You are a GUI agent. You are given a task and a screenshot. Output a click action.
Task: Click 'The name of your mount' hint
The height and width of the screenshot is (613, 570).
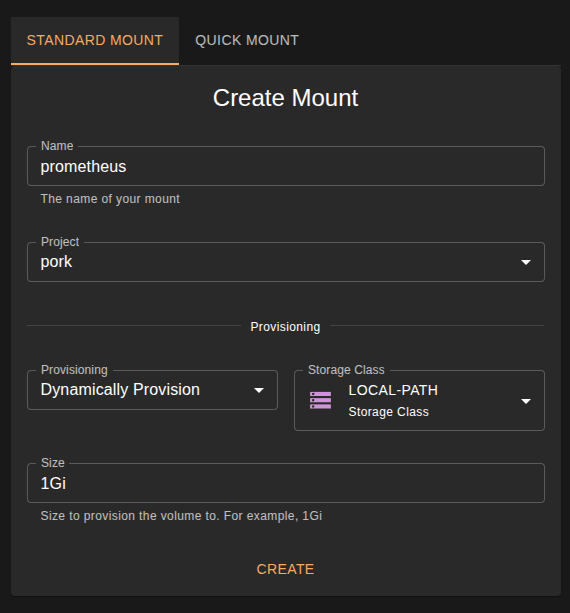tap(110, 199)
